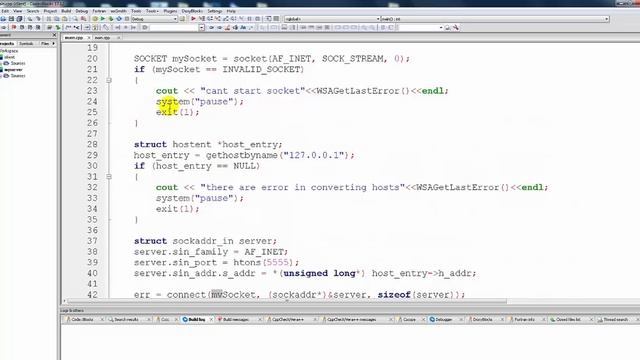Collapse the code block at line 31
The image size is (640, 360).
pos(109,177)
